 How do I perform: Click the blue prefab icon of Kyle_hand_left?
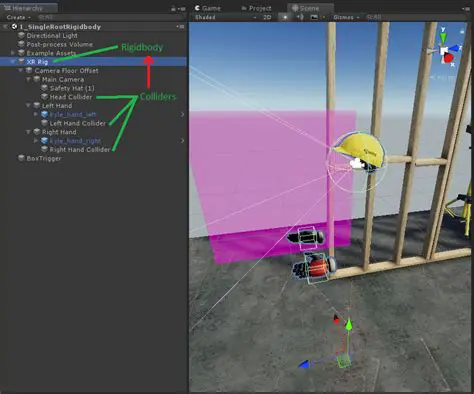click(x=45, y=114)
